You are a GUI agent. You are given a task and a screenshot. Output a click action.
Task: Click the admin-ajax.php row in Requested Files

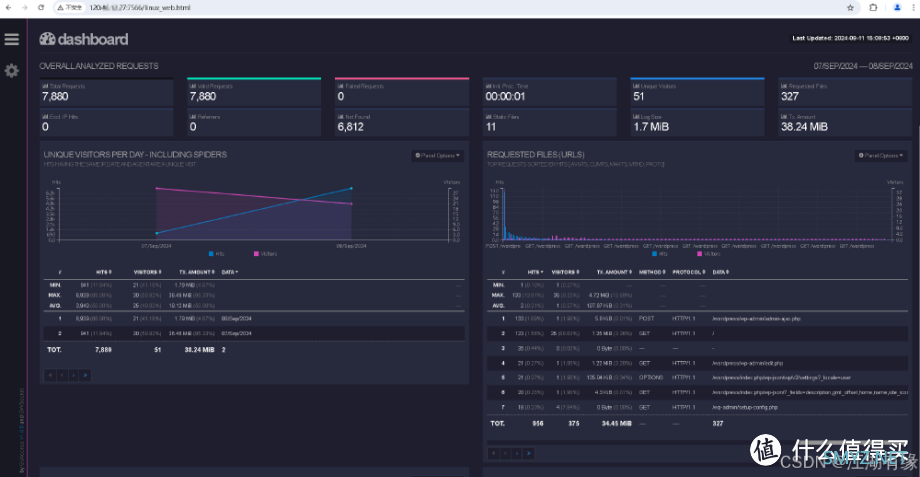(x=698, y=319)
